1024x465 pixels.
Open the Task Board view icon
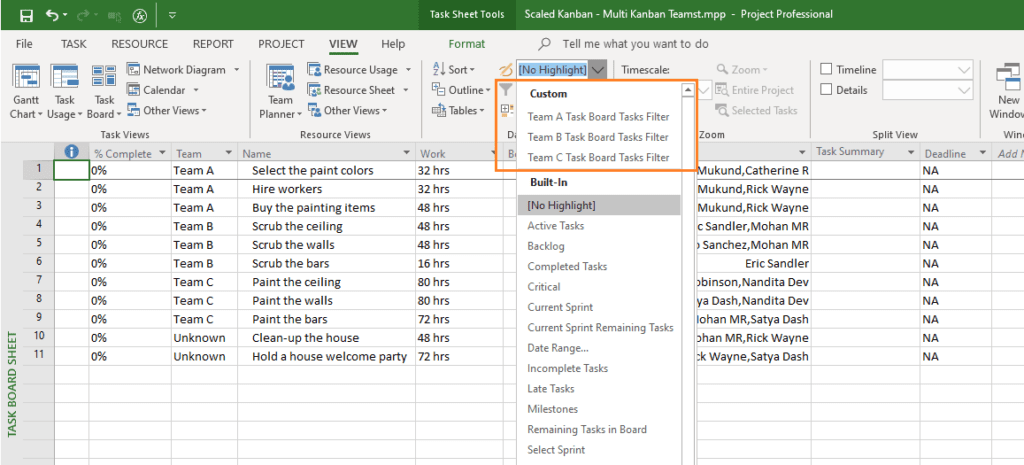(104, 77)
